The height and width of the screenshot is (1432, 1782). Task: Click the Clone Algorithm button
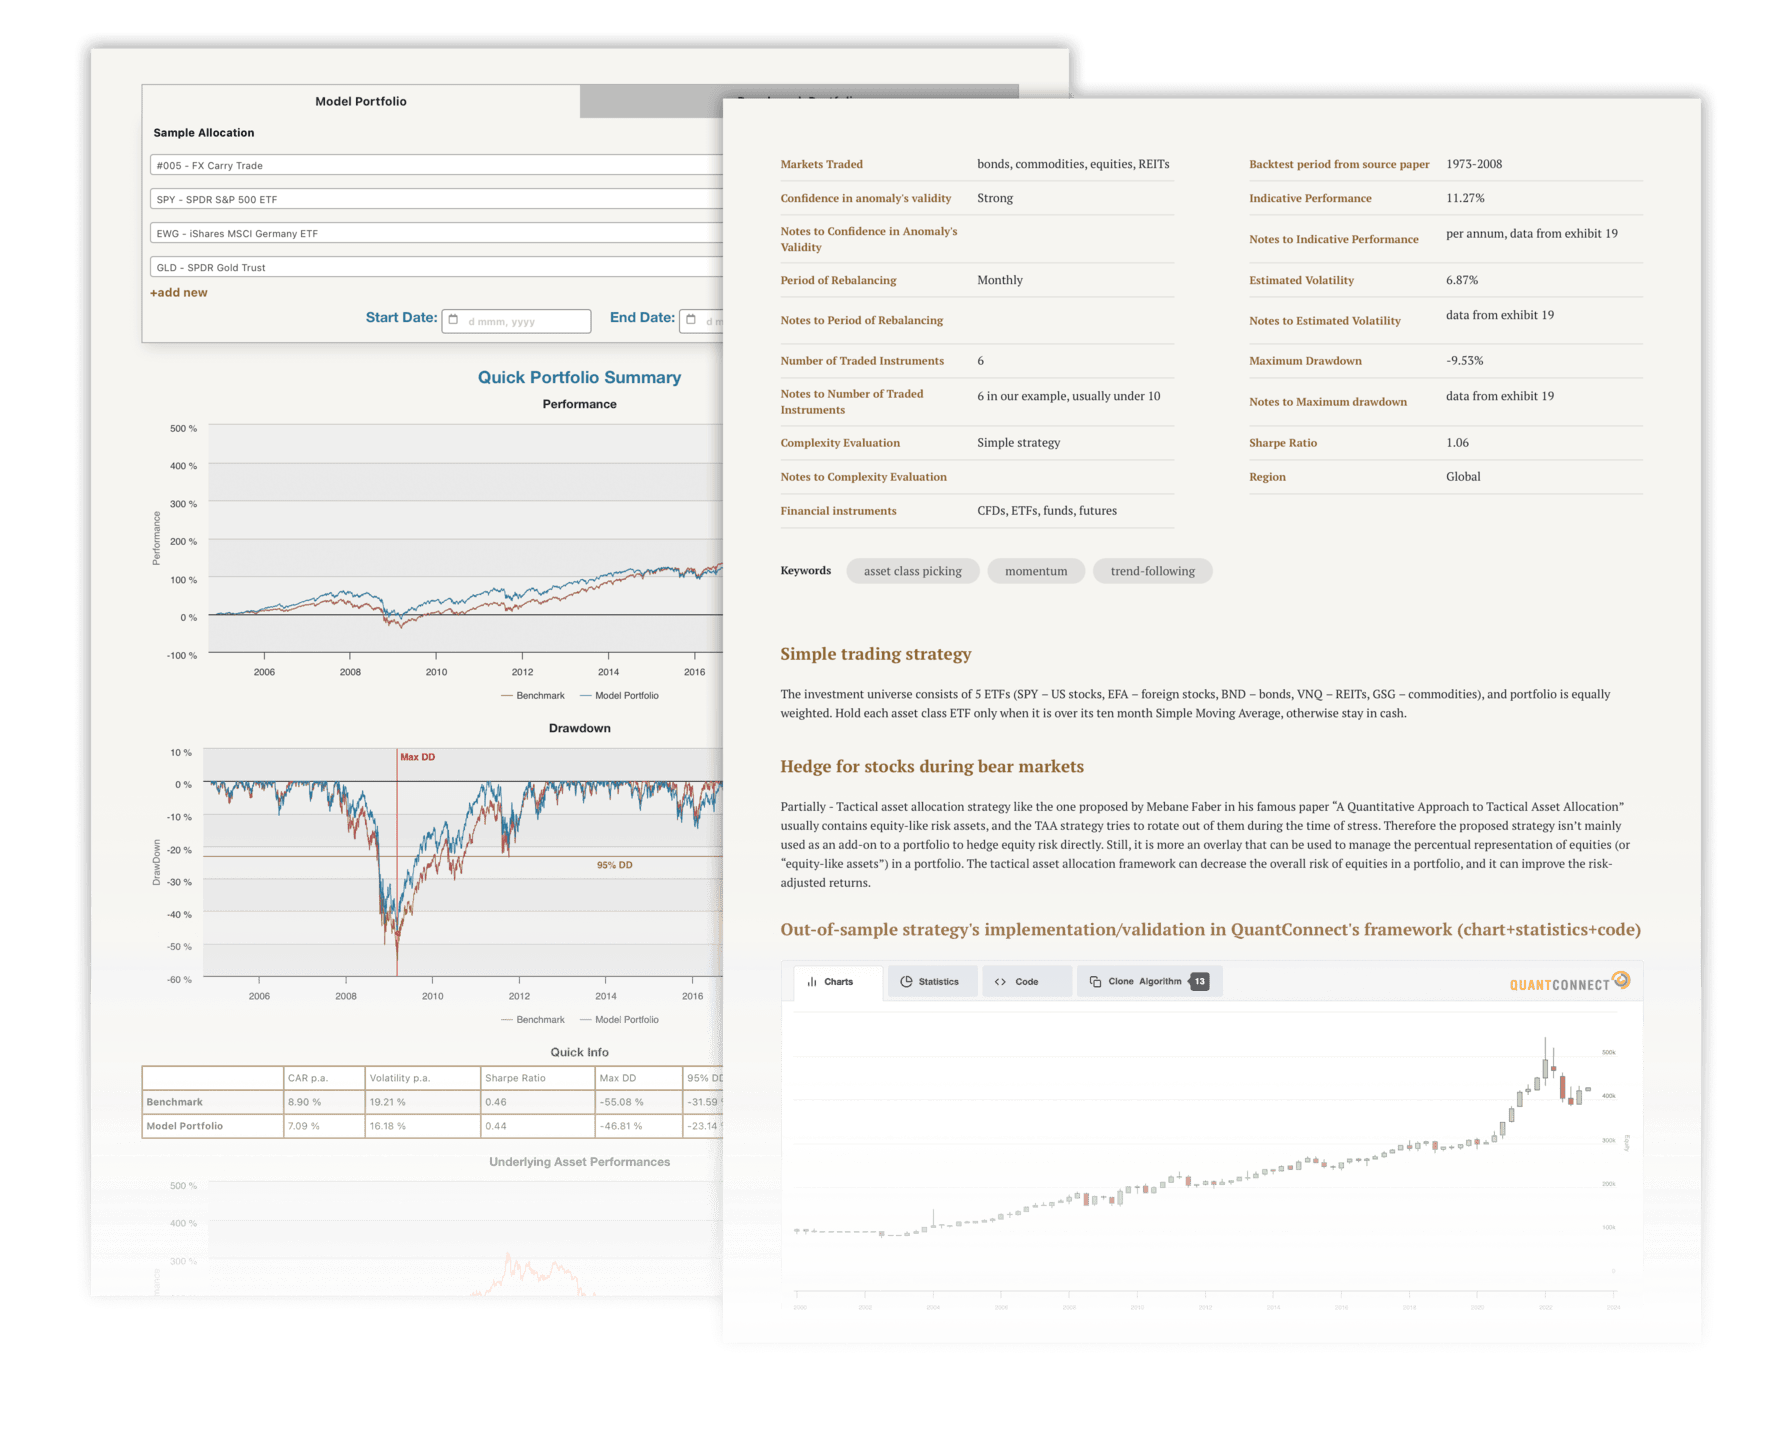coord(1149,982)
